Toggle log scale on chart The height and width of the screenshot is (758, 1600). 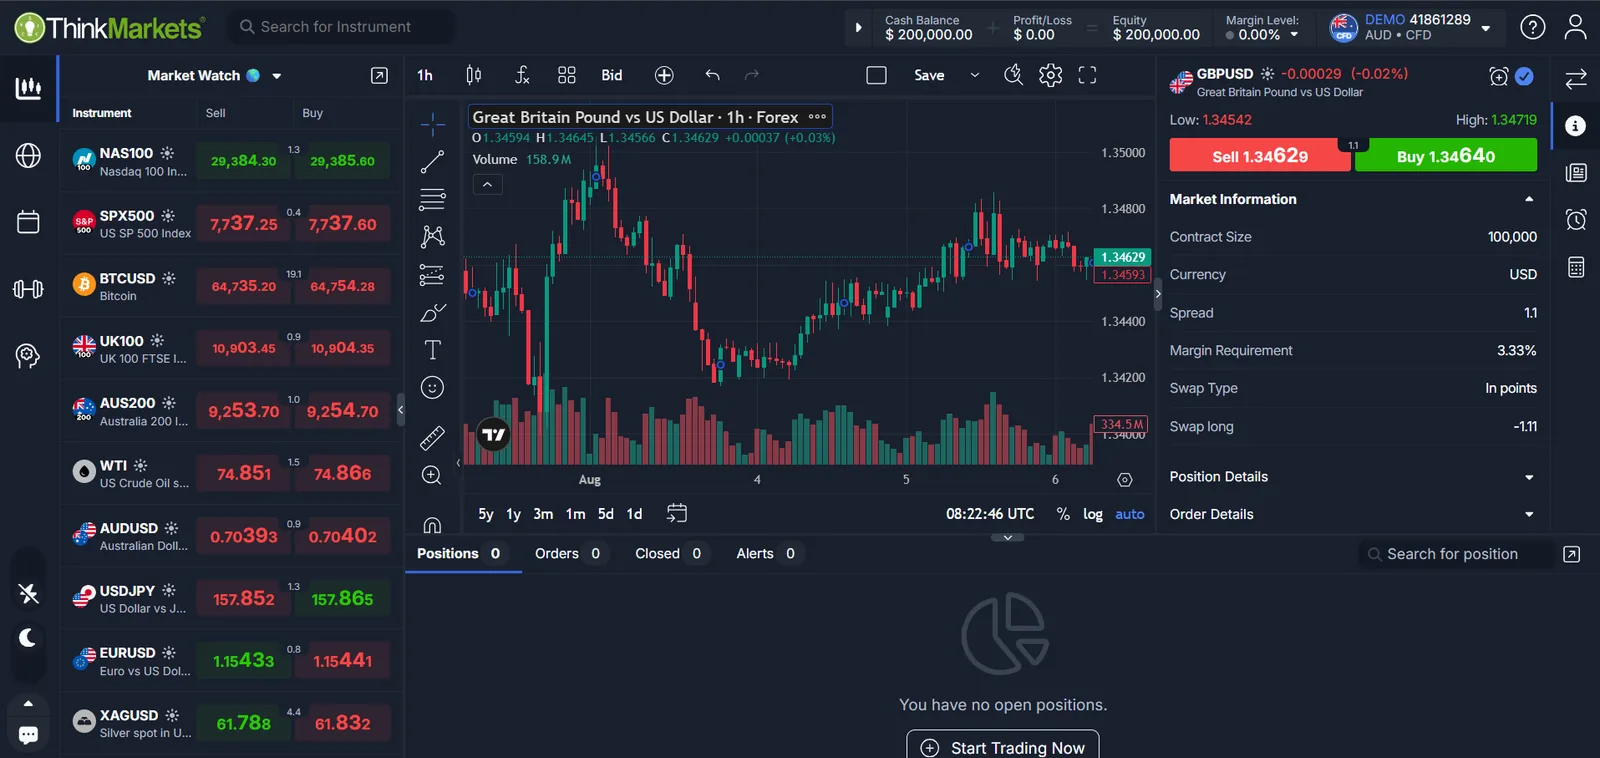pyautogui.click(x=1093, y=514)
